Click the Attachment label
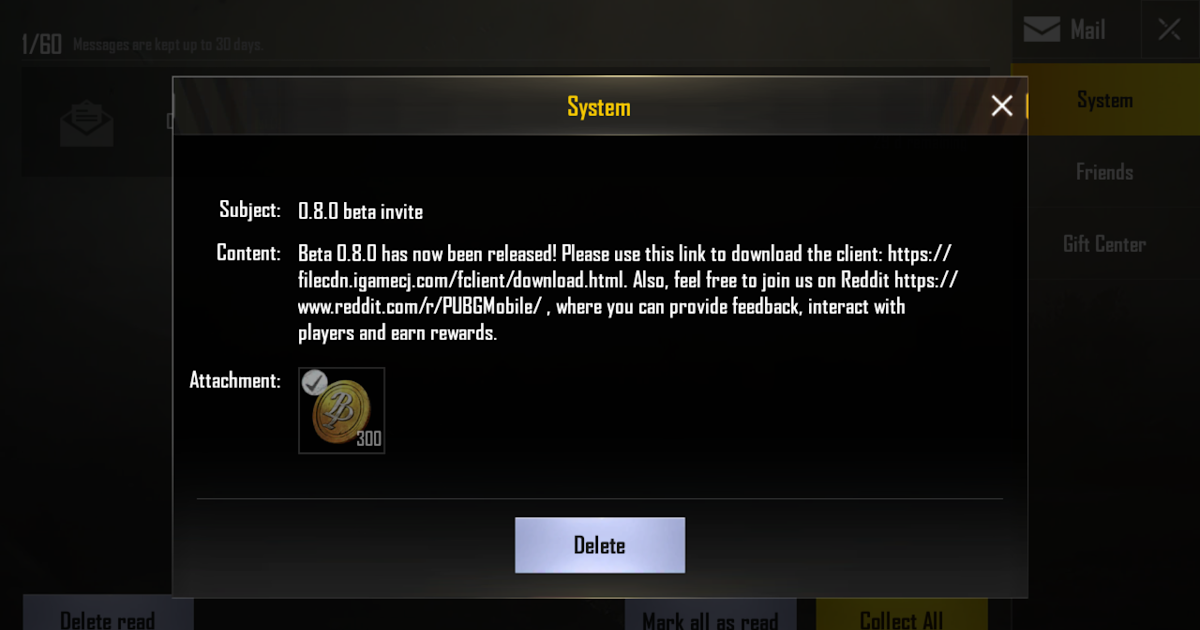 [x=235, y=381]
